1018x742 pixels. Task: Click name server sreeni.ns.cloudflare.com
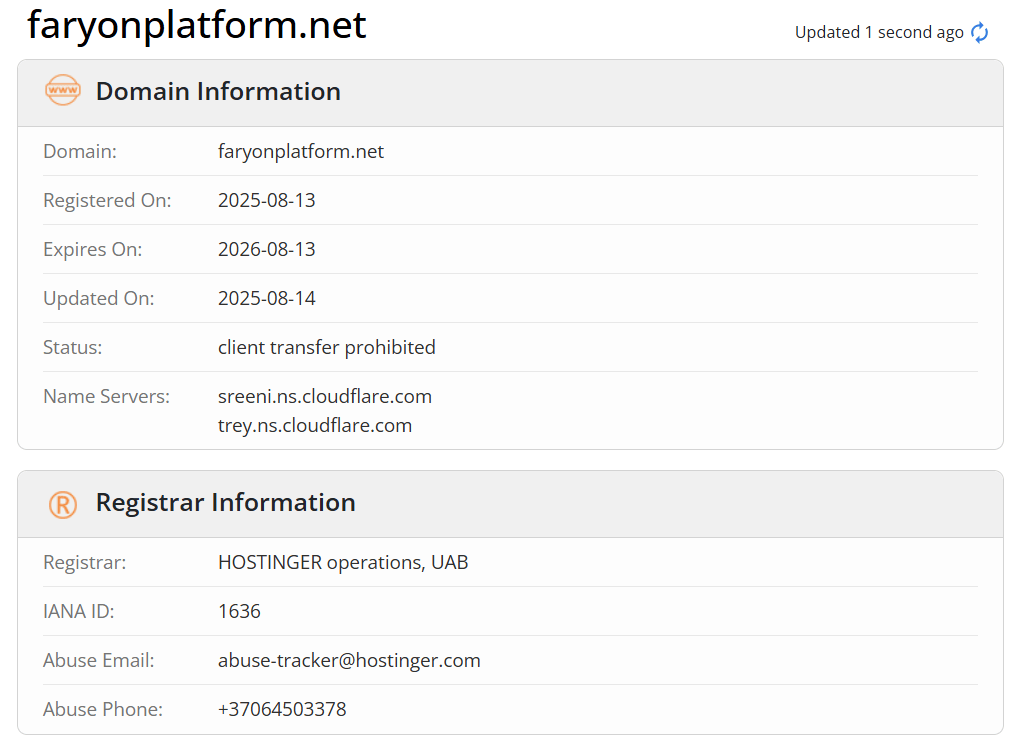[325, 396]
